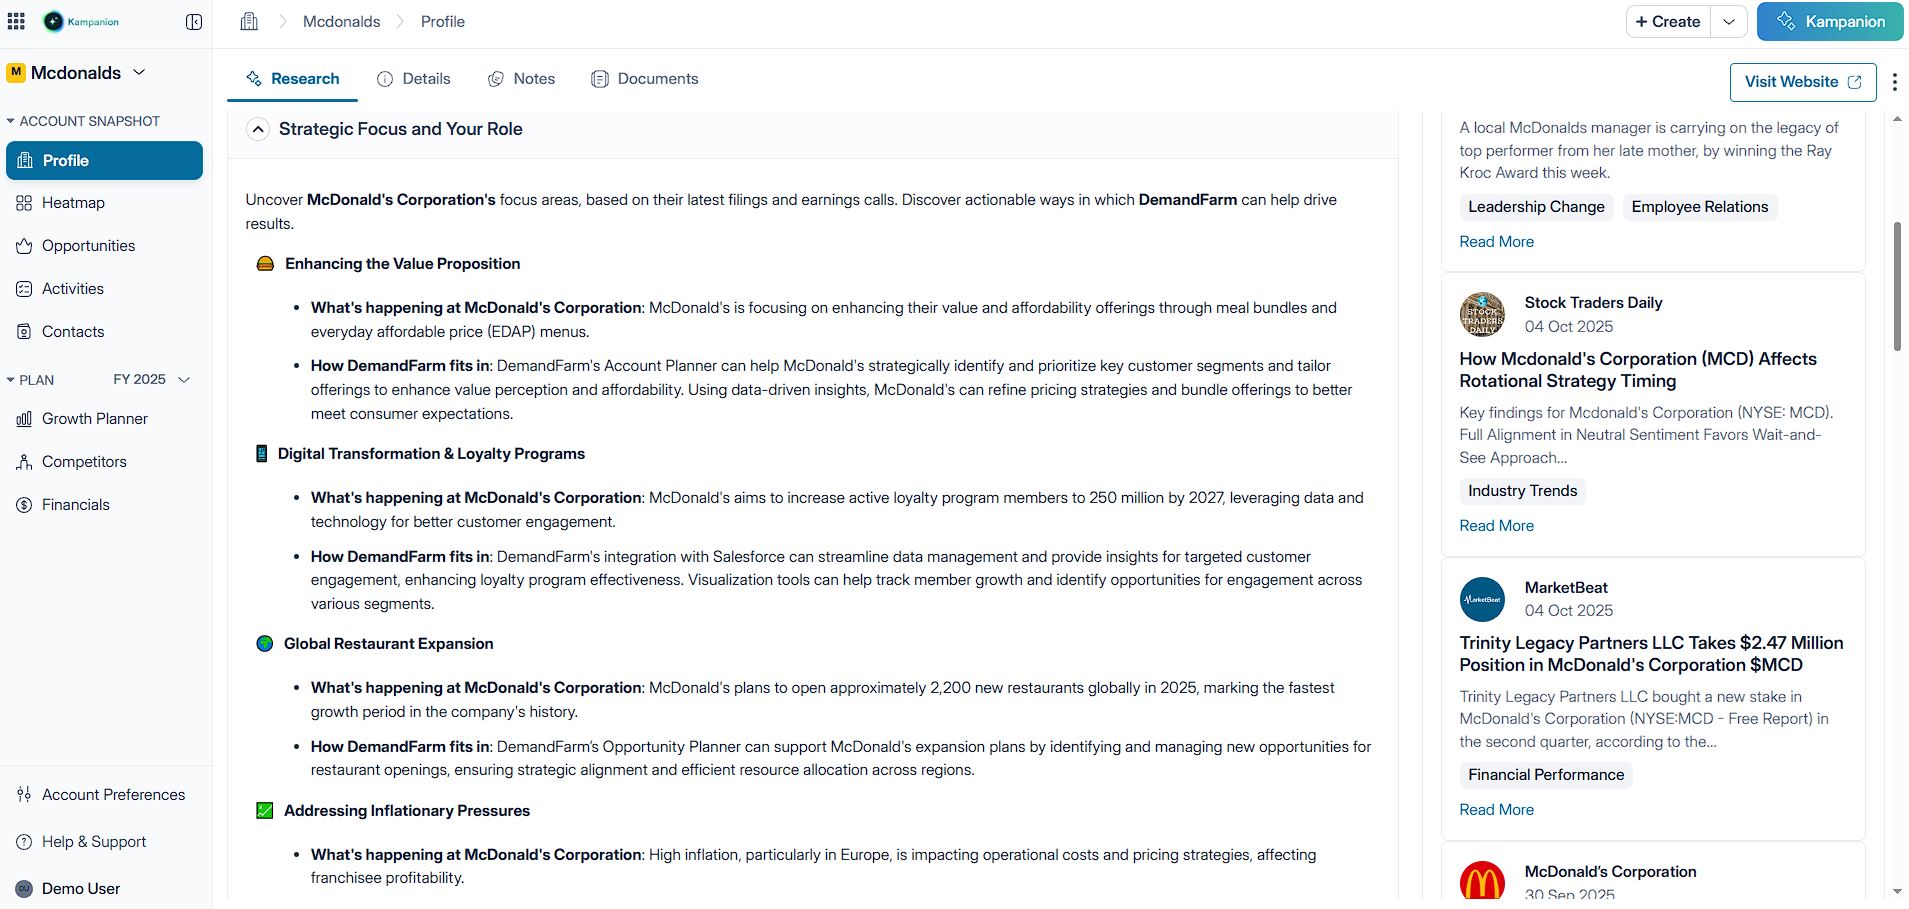Collapse the left sidebar panel
The width and height of the screenshot is (1909, 909).
194,22
